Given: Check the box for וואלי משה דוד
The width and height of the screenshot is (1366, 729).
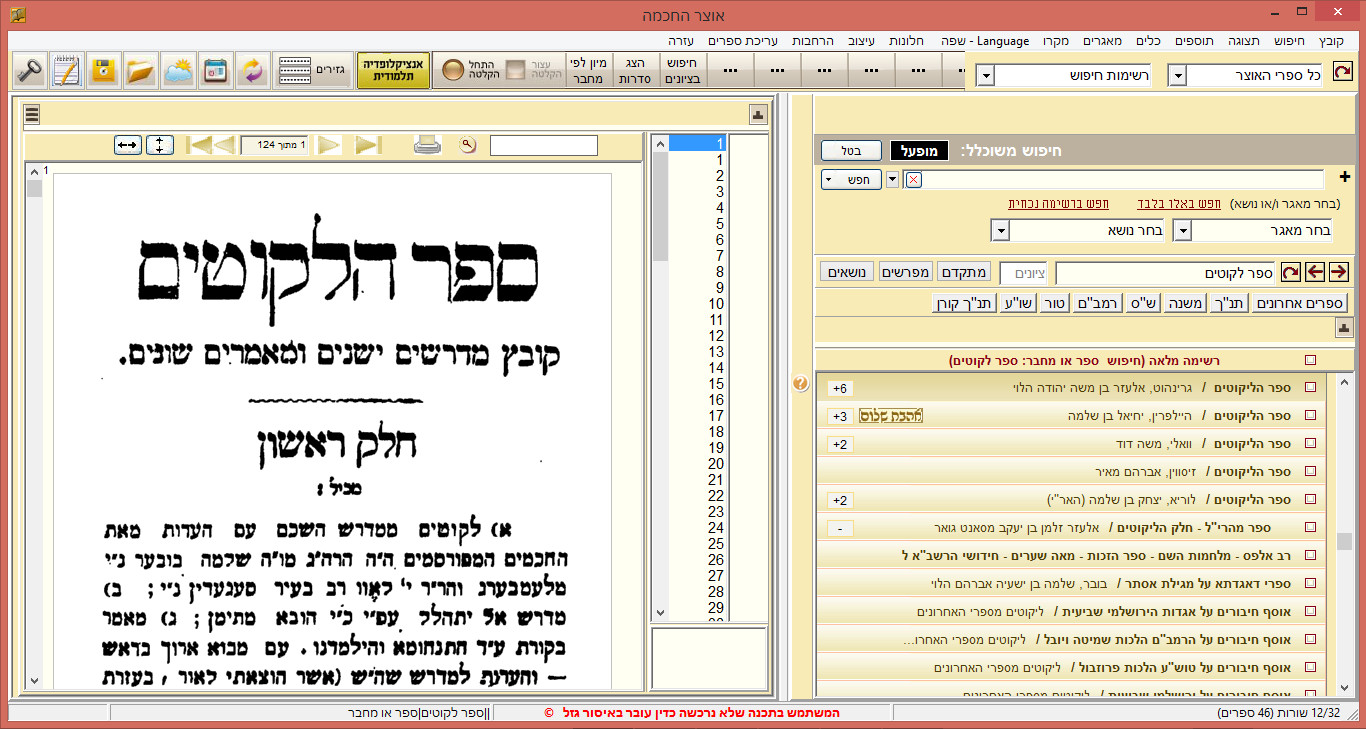Looking at the screenshot, I should coord(1310,444).
